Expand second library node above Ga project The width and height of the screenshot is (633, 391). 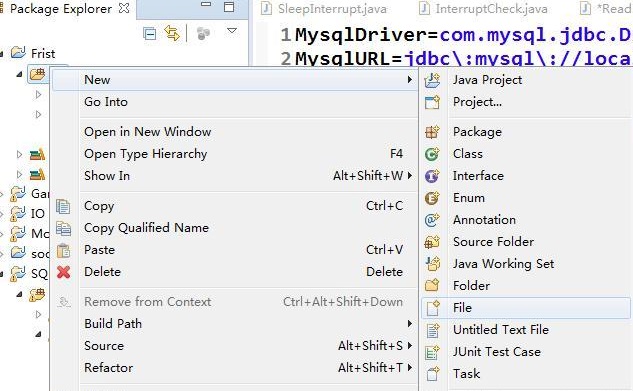click(x=19, y=174)
